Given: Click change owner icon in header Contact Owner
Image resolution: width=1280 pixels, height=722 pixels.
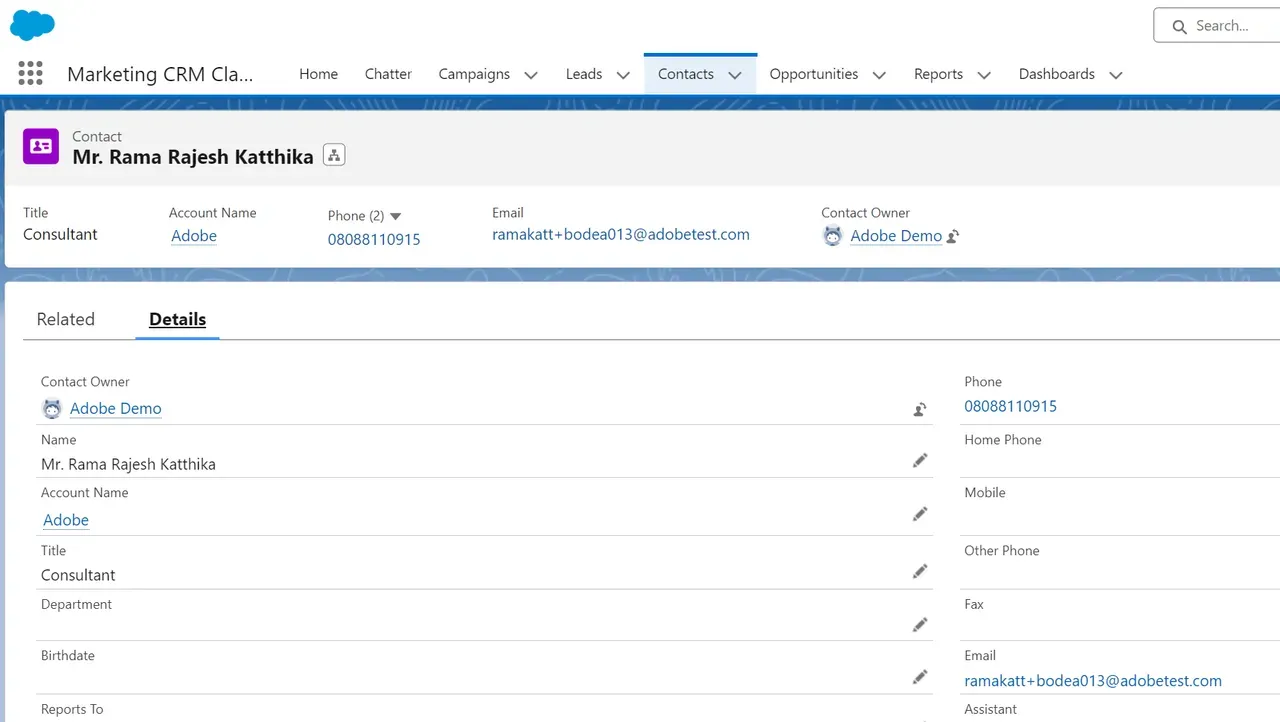Looking at the screenshot, I should [x=953, y=237].
